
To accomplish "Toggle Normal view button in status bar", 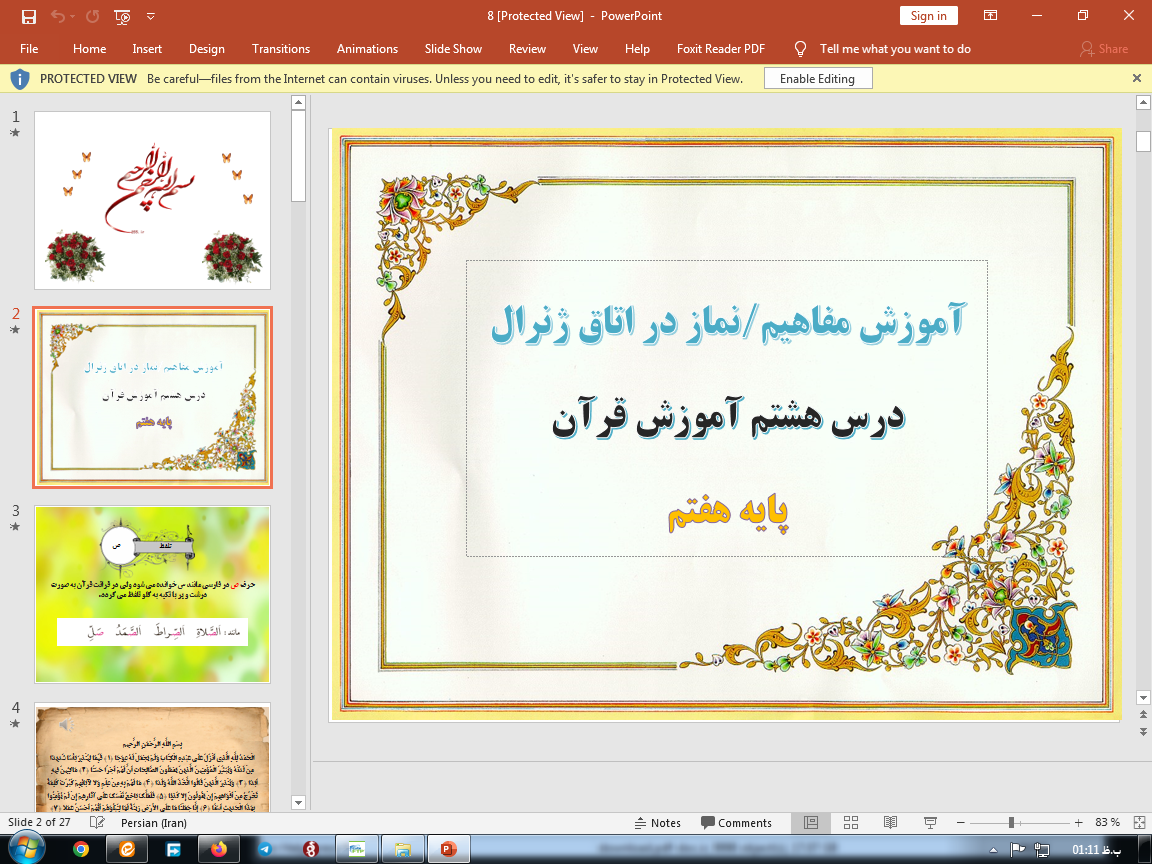I will (811, 822).
